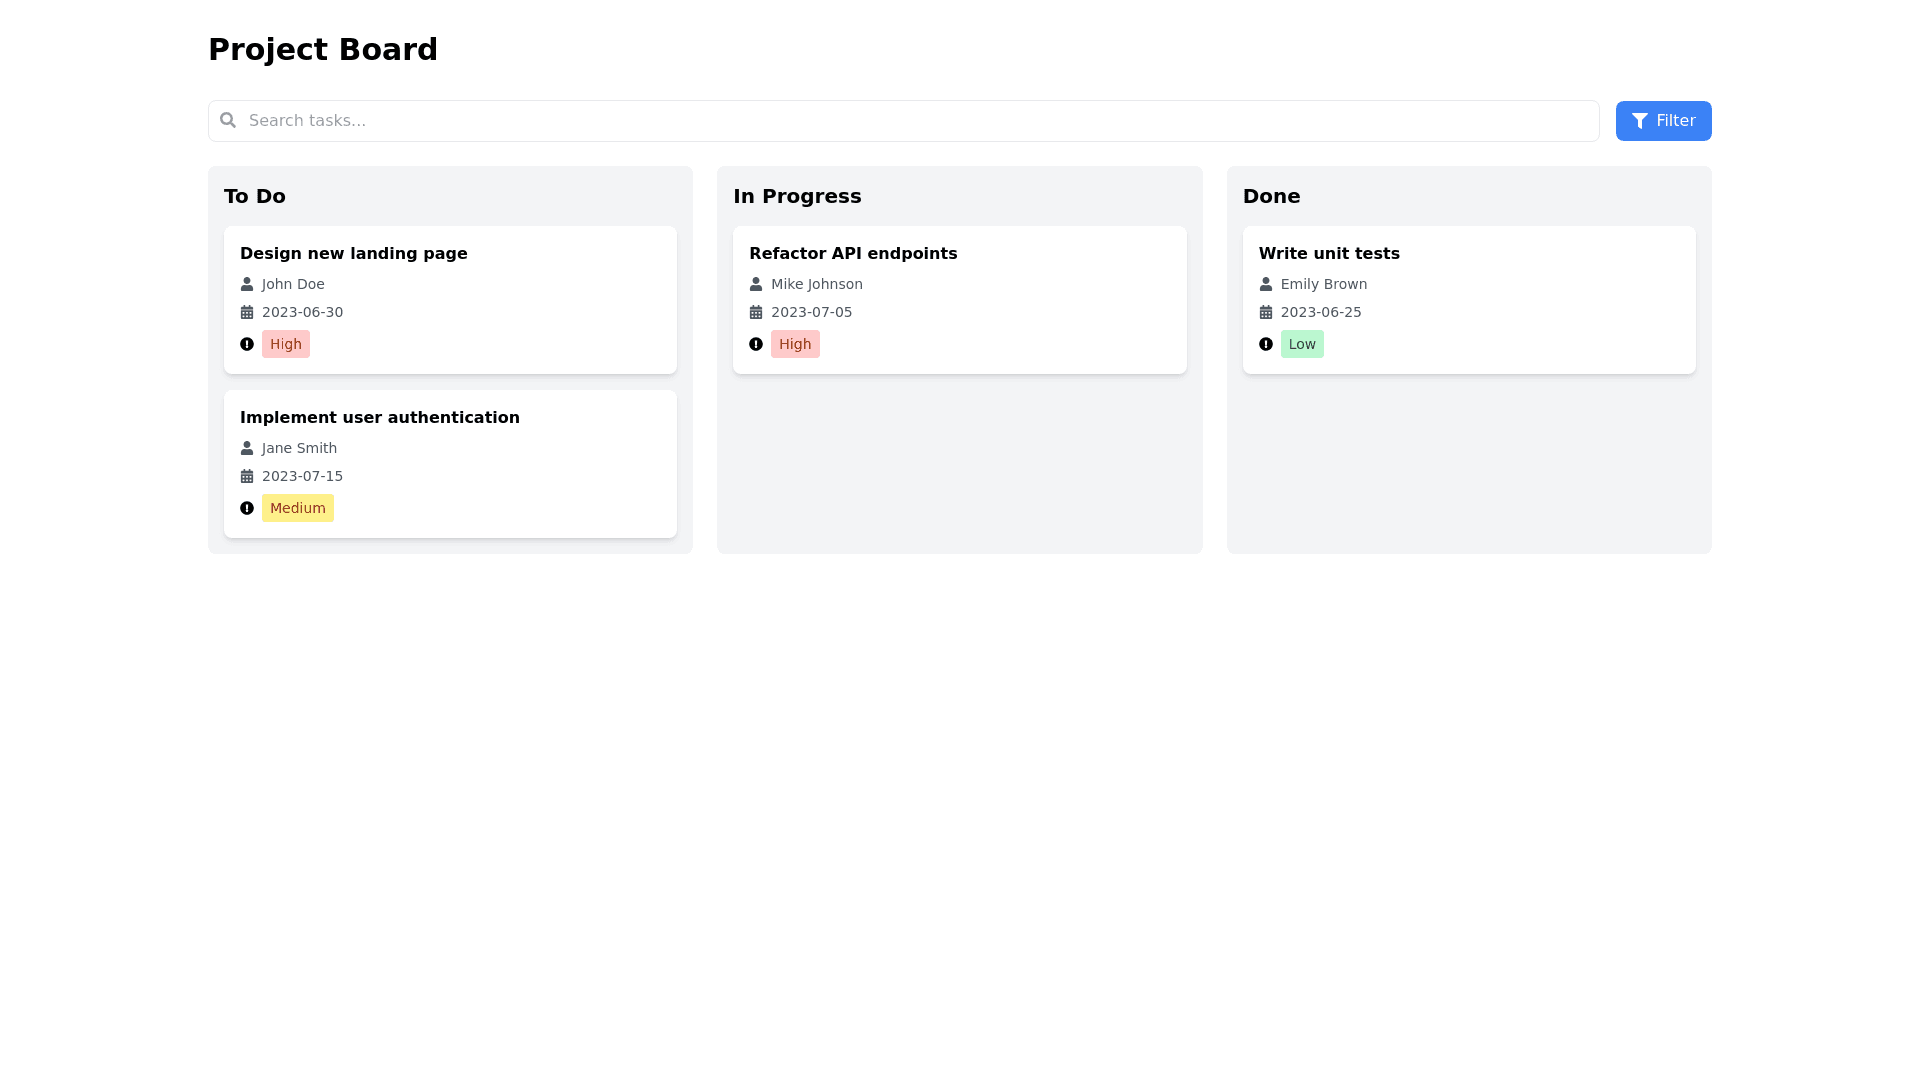Click the To Do column header

tap(255, 196)
